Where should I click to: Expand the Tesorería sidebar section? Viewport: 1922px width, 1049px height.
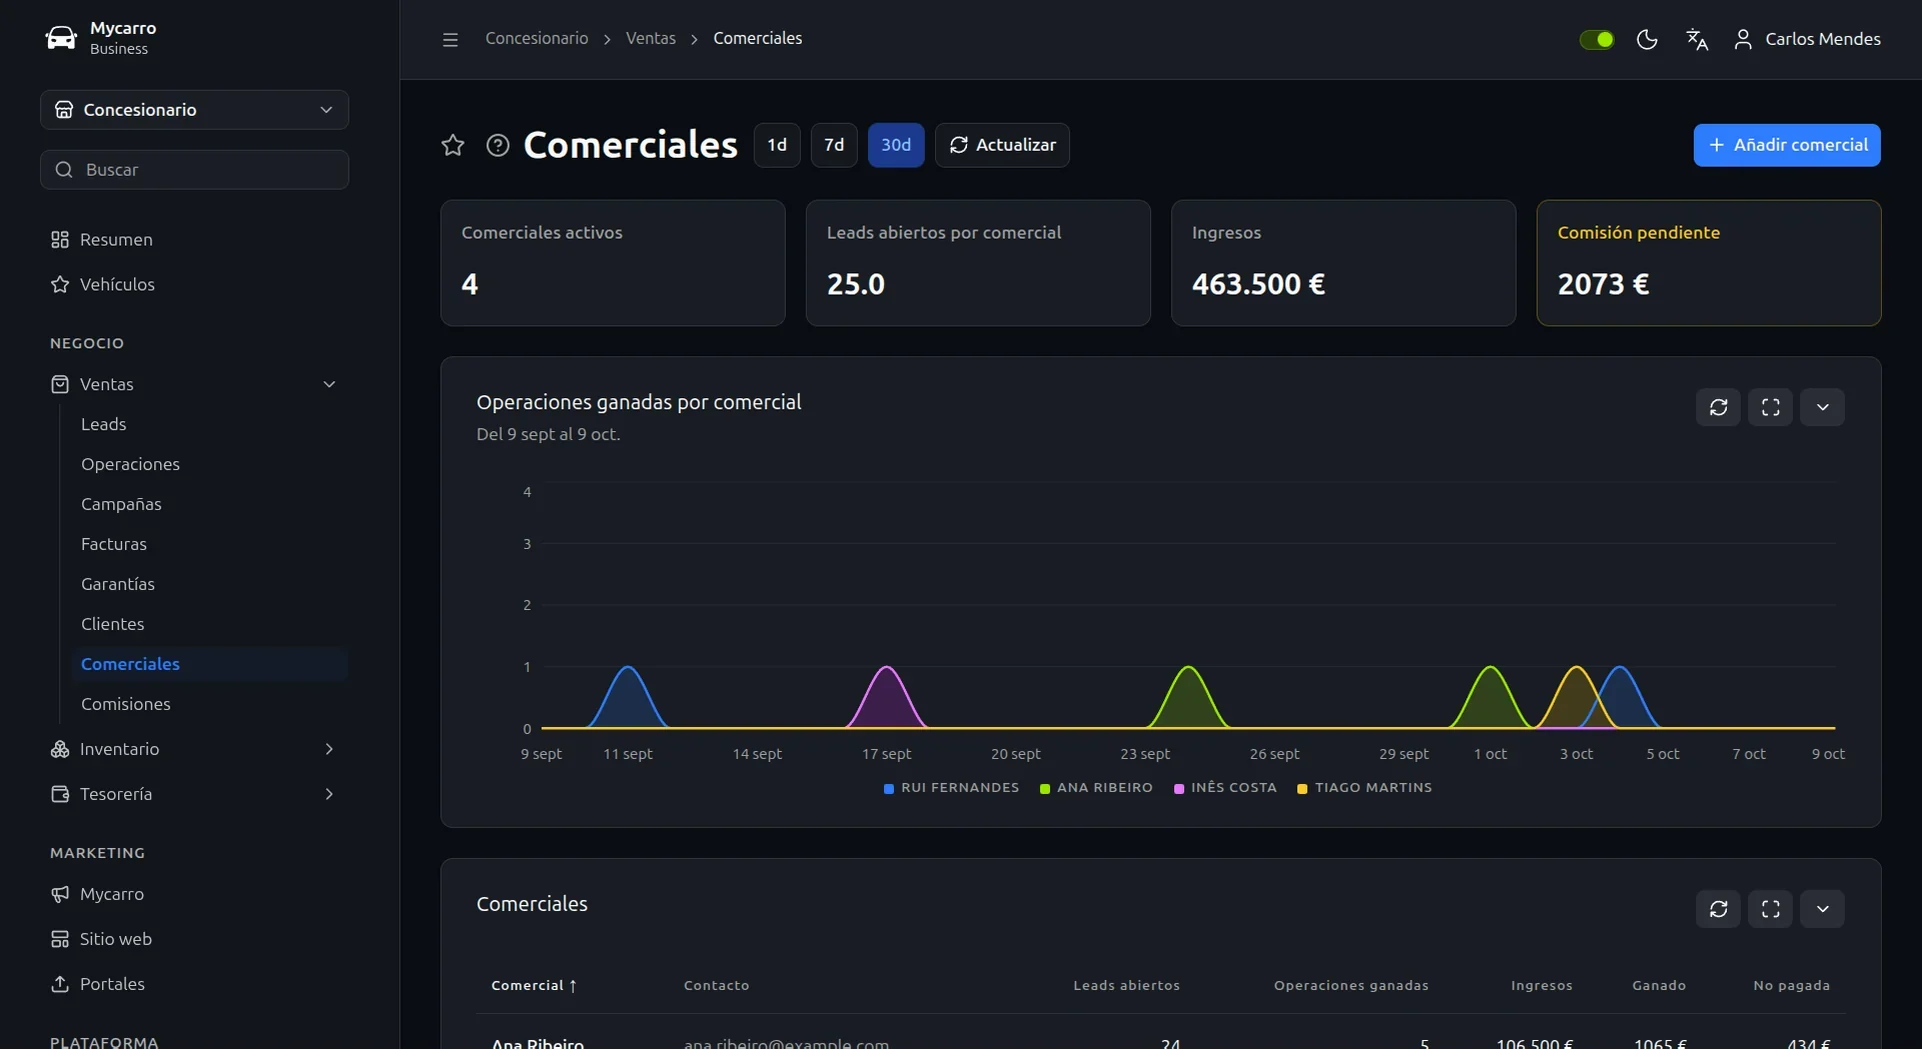194,794
